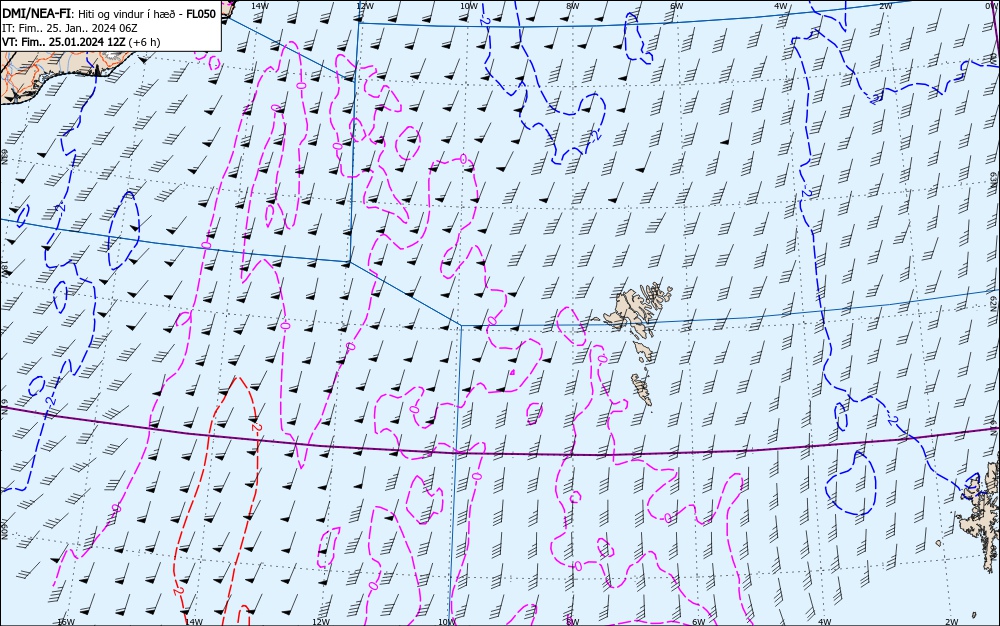Click the '12W' longitude label on top edge
Screen dimensions: 1000x626
point(364,6)
